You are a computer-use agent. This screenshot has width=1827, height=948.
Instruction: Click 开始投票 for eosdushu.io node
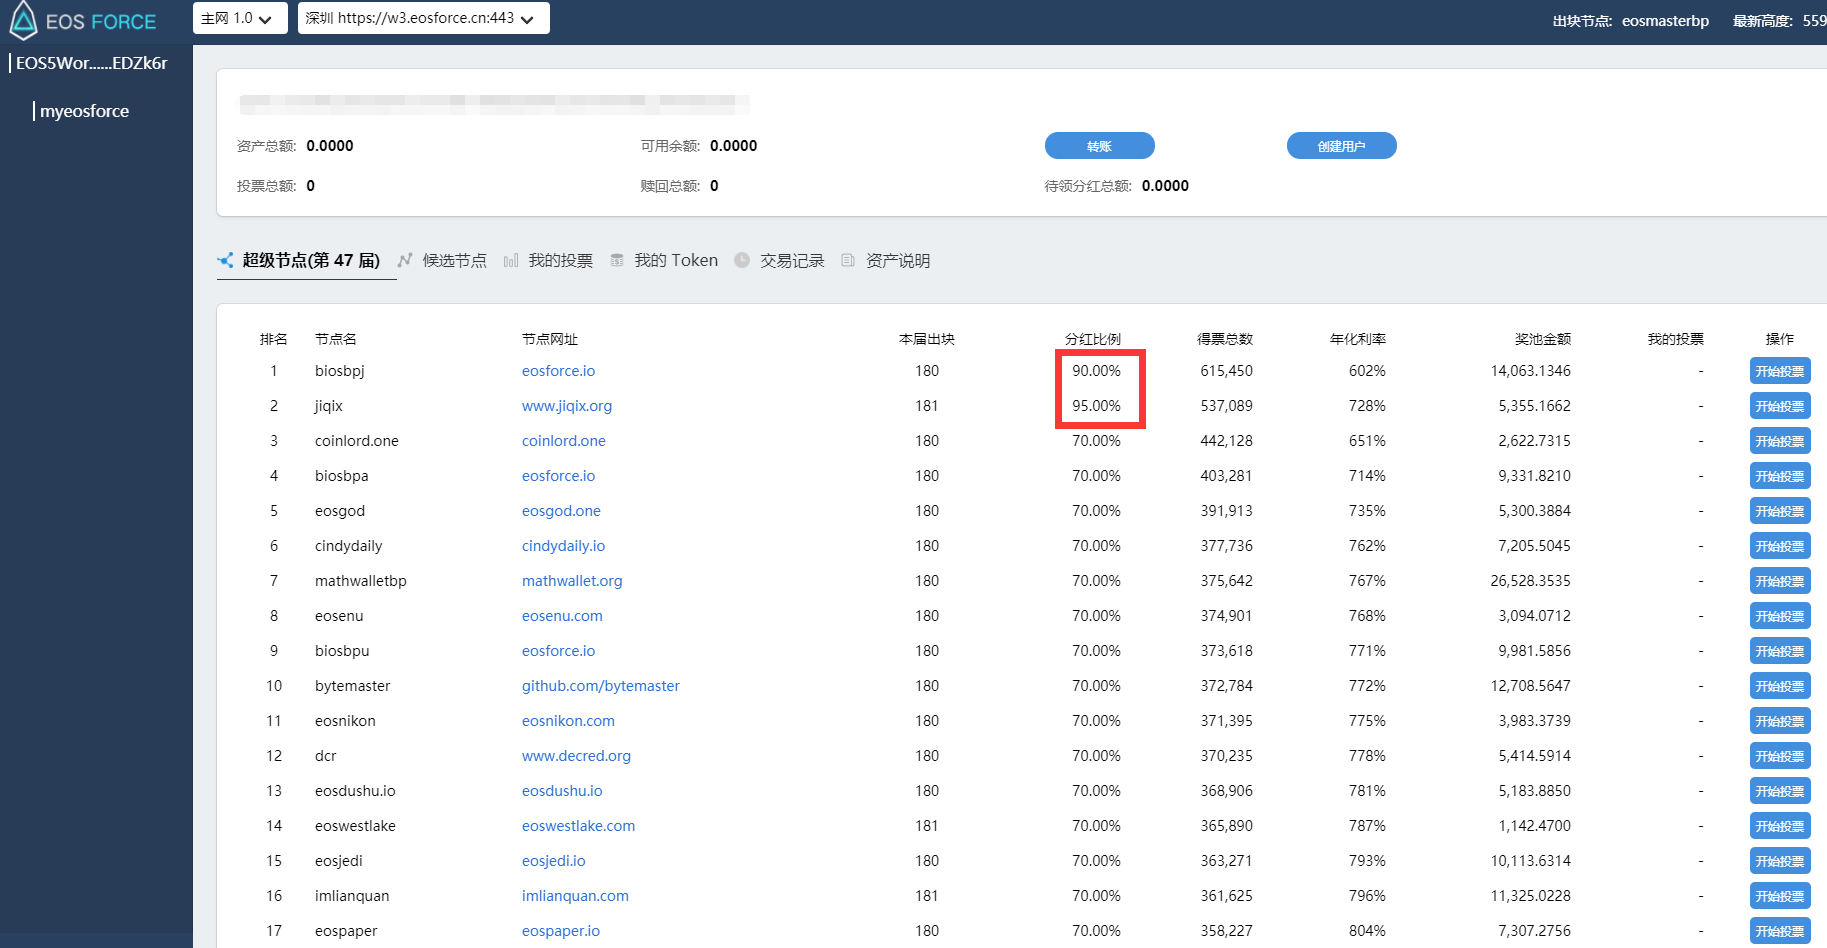(1780, 791)
